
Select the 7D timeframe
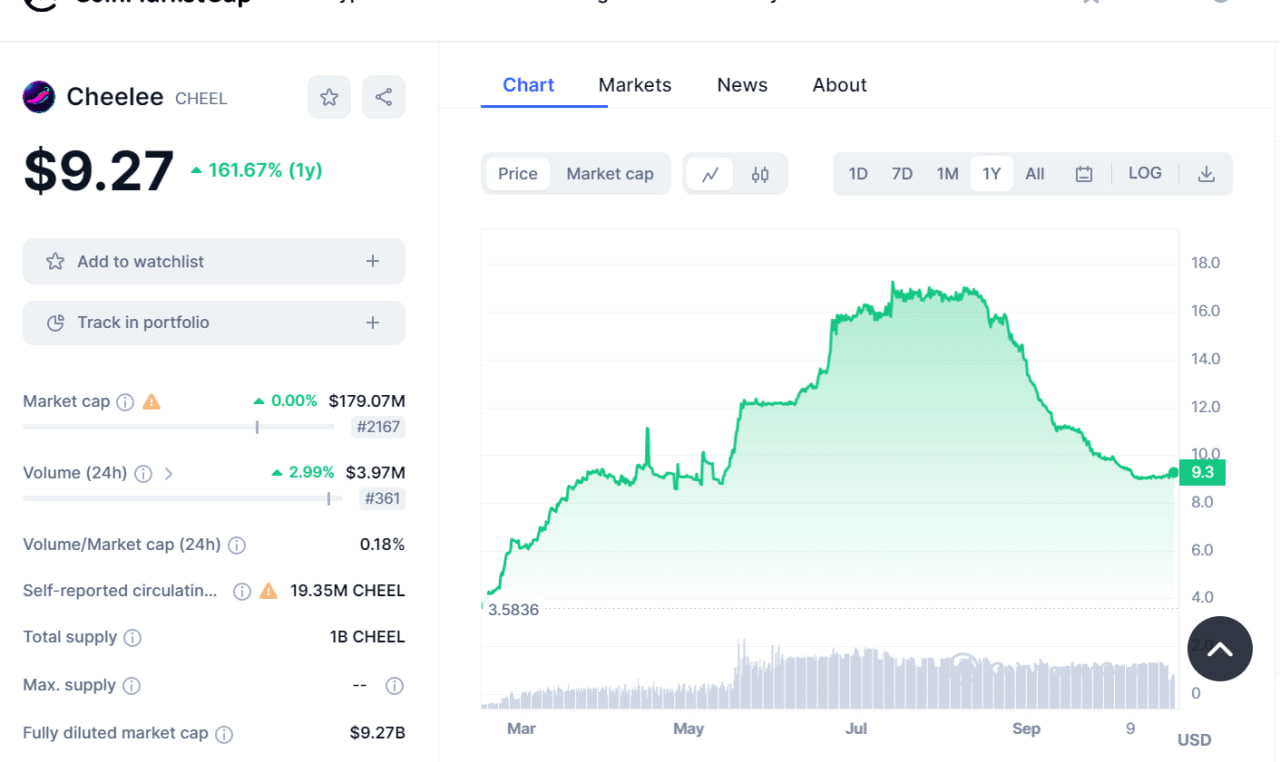(x=901, y=173)
